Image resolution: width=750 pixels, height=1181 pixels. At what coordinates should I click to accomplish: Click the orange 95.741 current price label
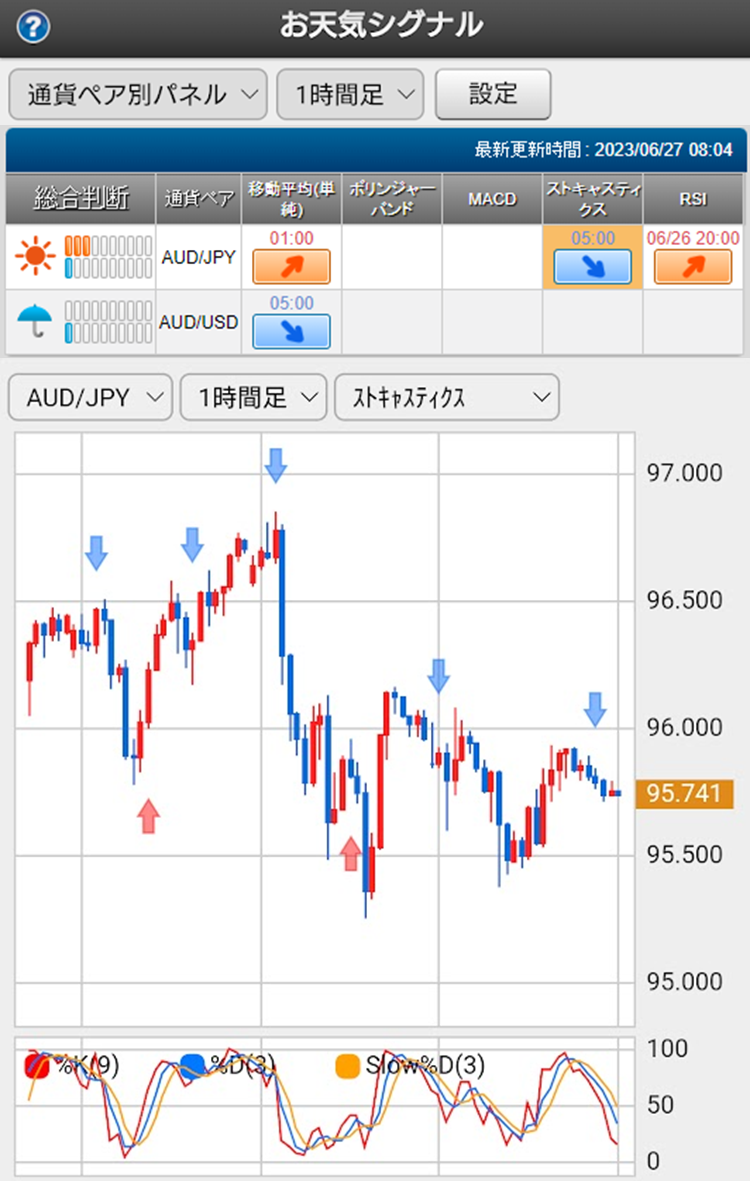(684, 793)
